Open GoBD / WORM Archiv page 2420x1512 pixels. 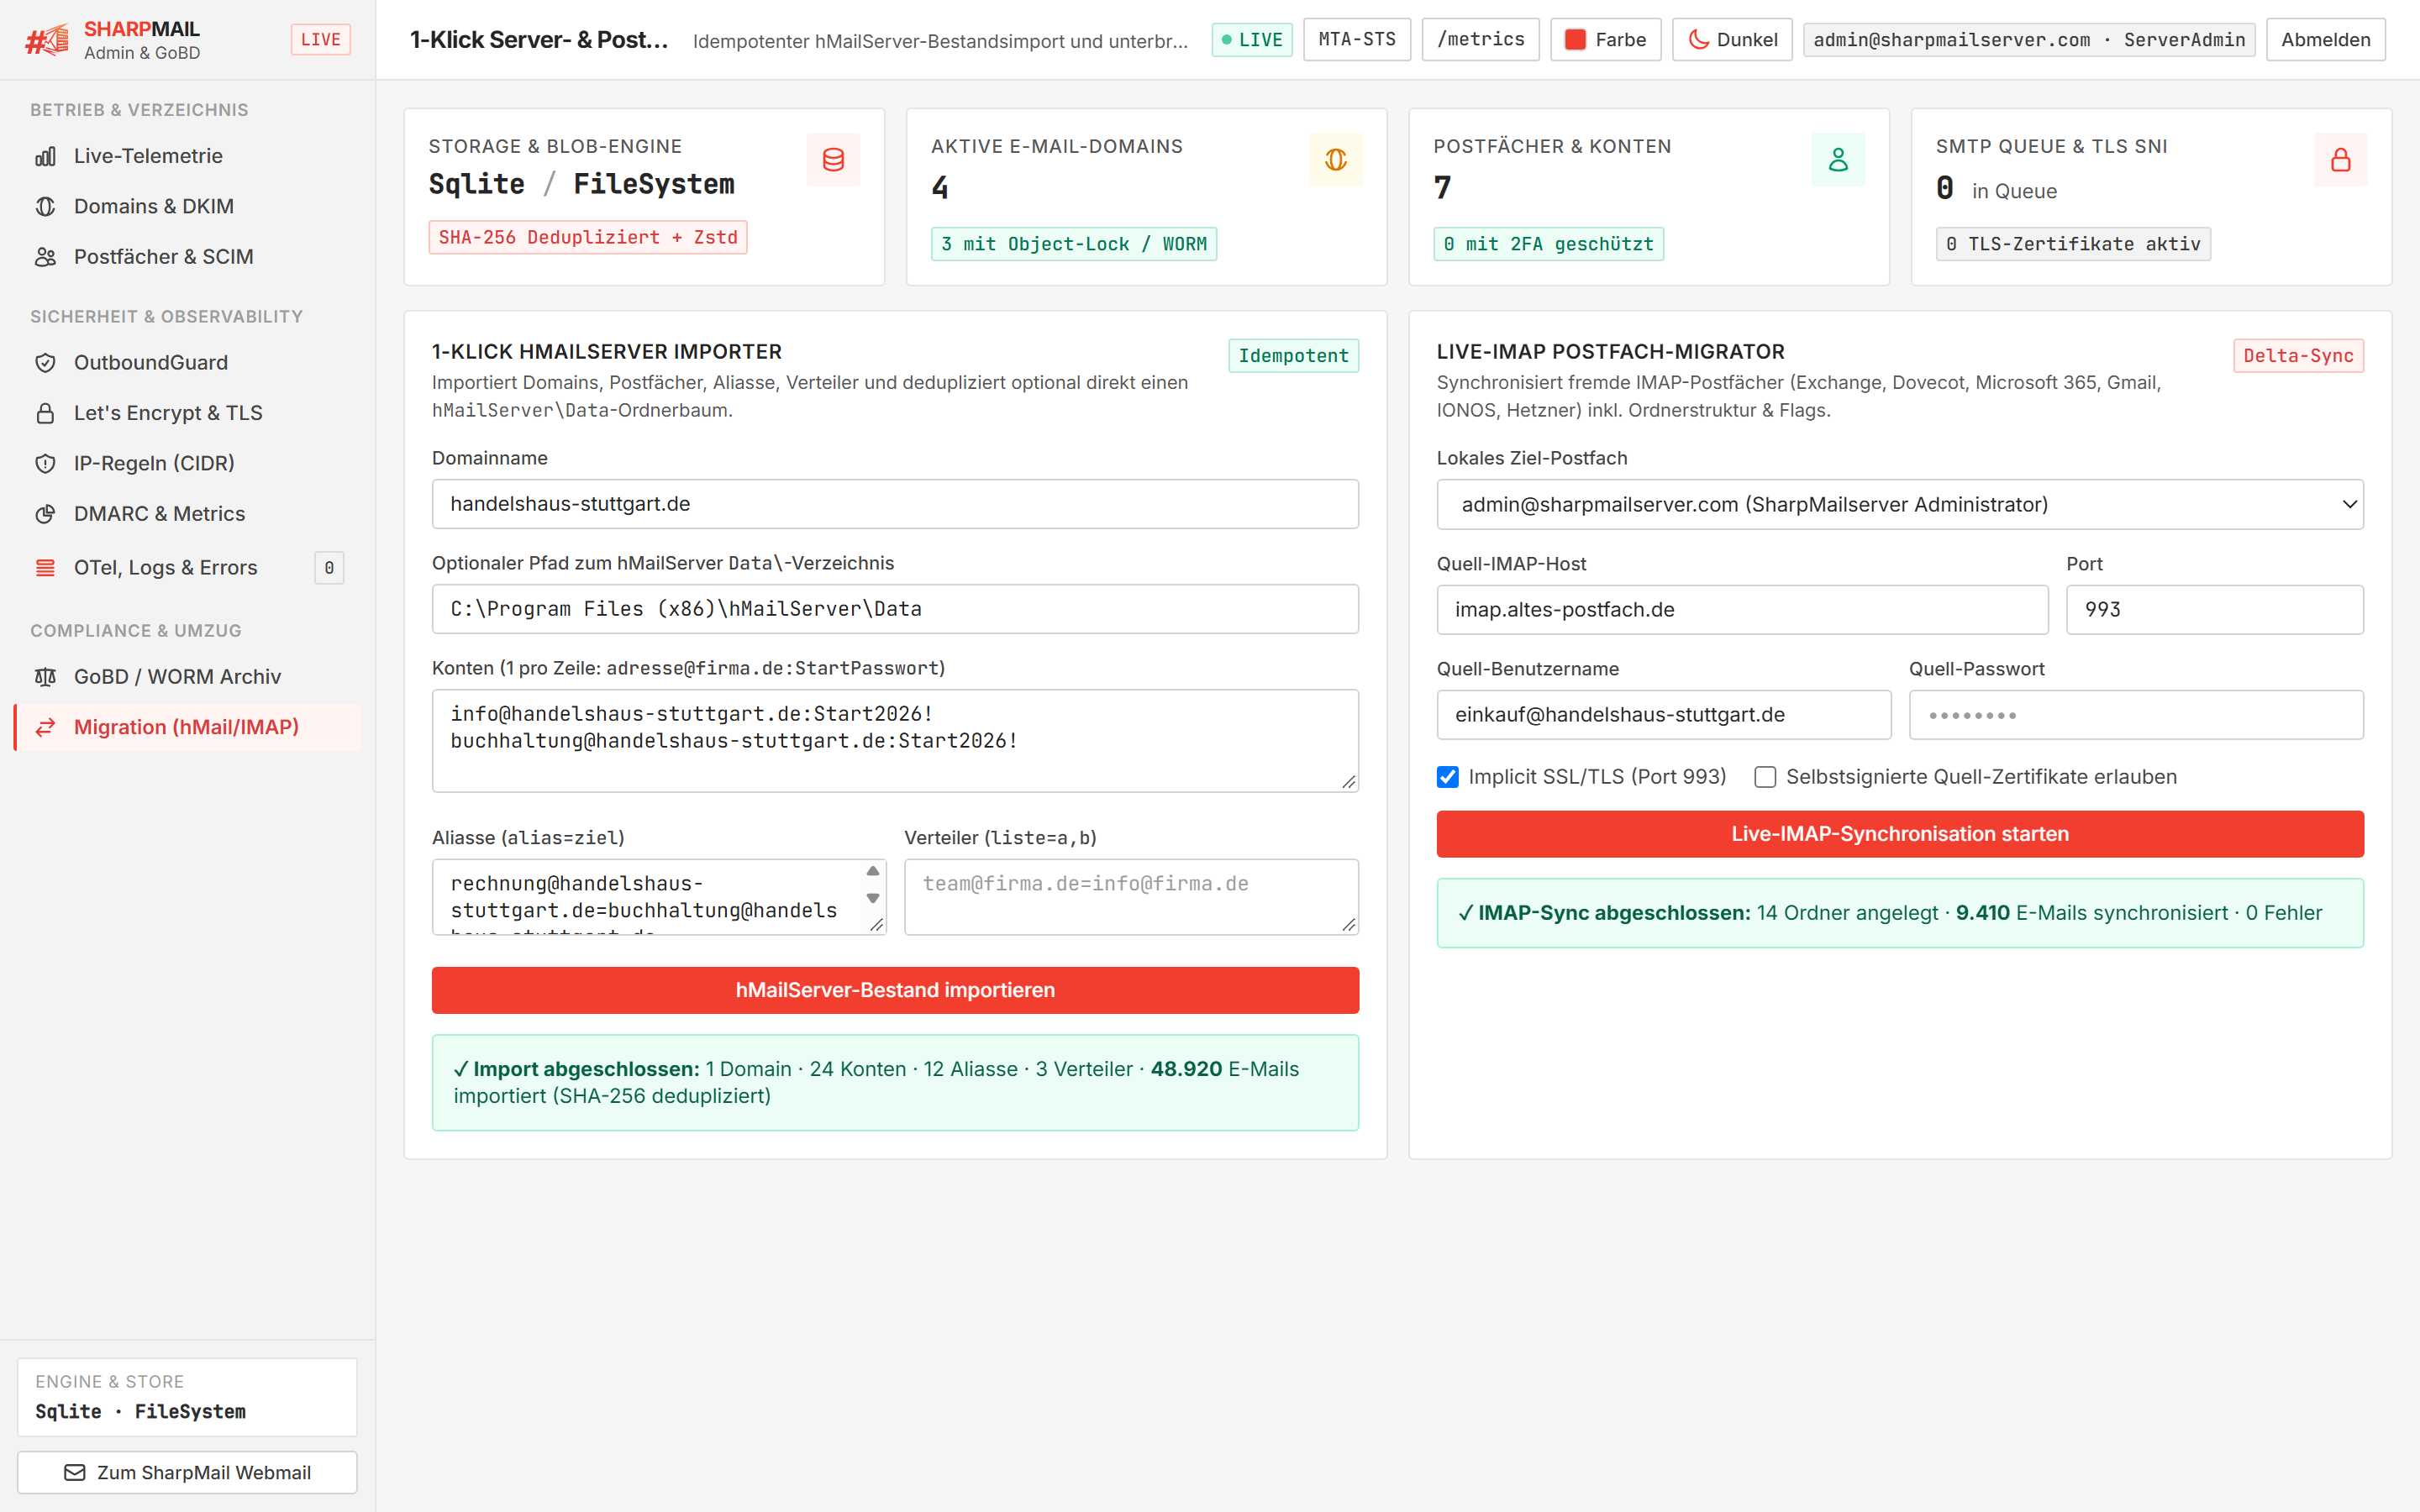click(187, 677)
